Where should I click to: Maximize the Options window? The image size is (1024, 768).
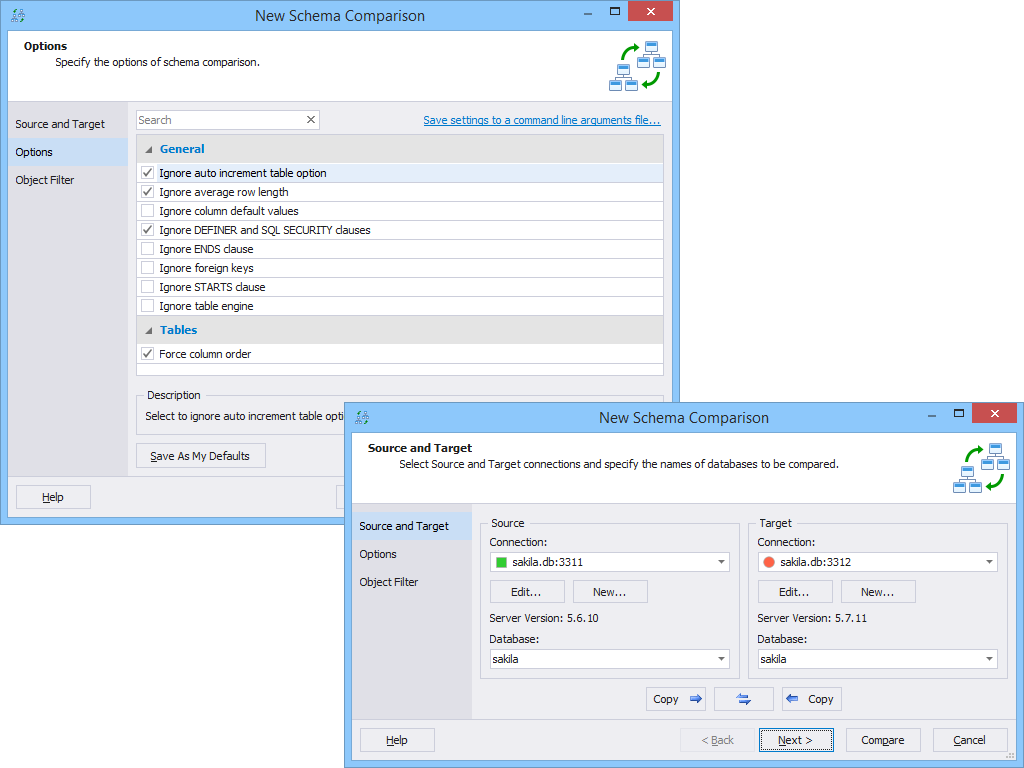615,11
